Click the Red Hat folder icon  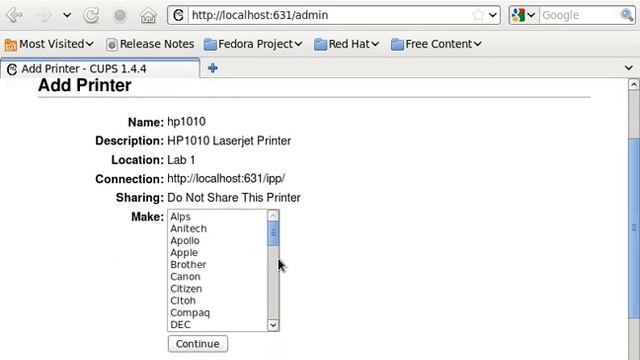(x=320, y=44)
